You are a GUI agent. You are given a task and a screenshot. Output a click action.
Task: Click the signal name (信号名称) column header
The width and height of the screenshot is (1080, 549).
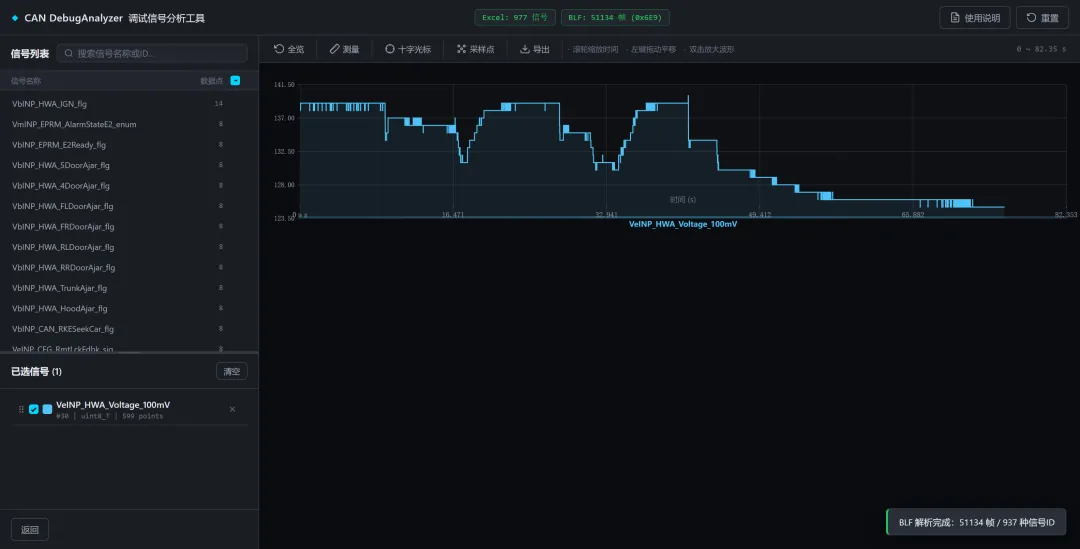[25, 81]
